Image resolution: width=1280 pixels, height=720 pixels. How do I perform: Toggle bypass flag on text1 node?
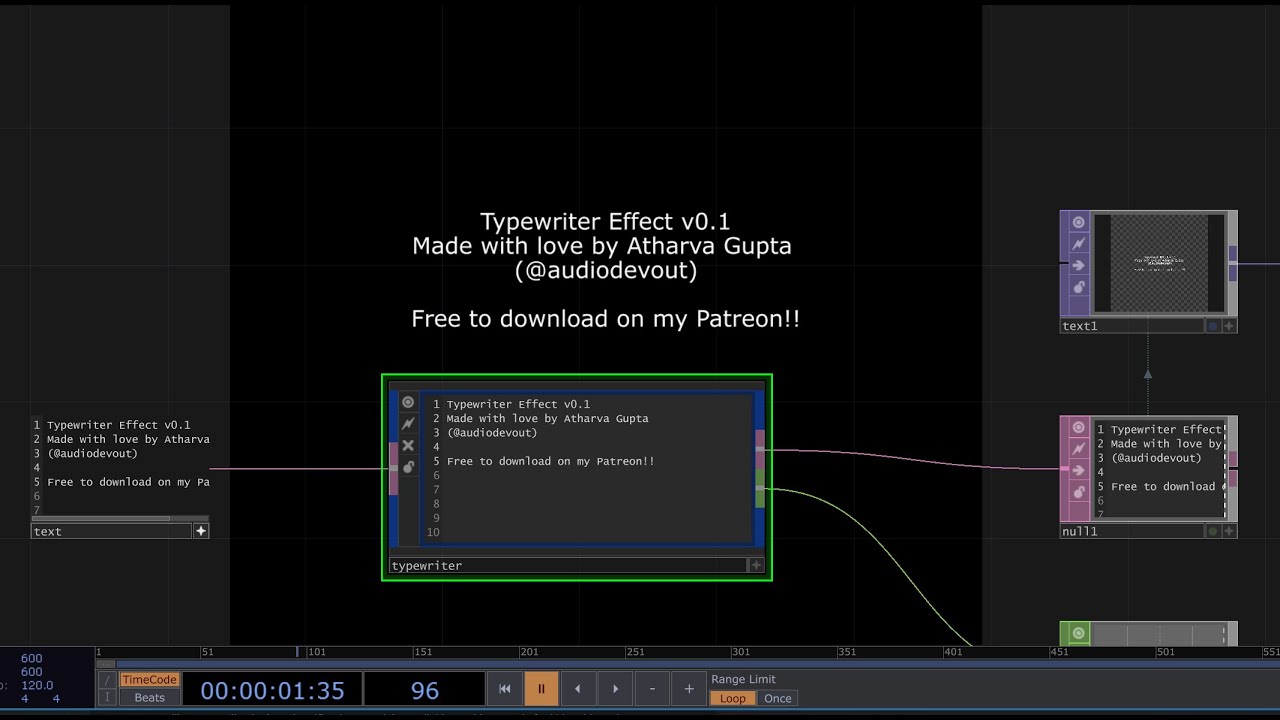(x=1079, y=244)
